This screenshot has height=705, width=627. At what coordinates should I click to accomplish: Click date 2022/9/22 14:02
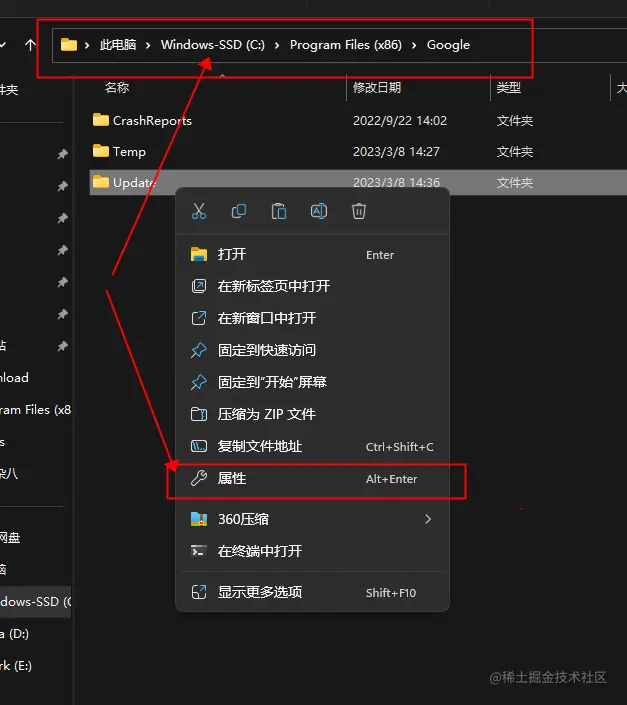(400, 120)
